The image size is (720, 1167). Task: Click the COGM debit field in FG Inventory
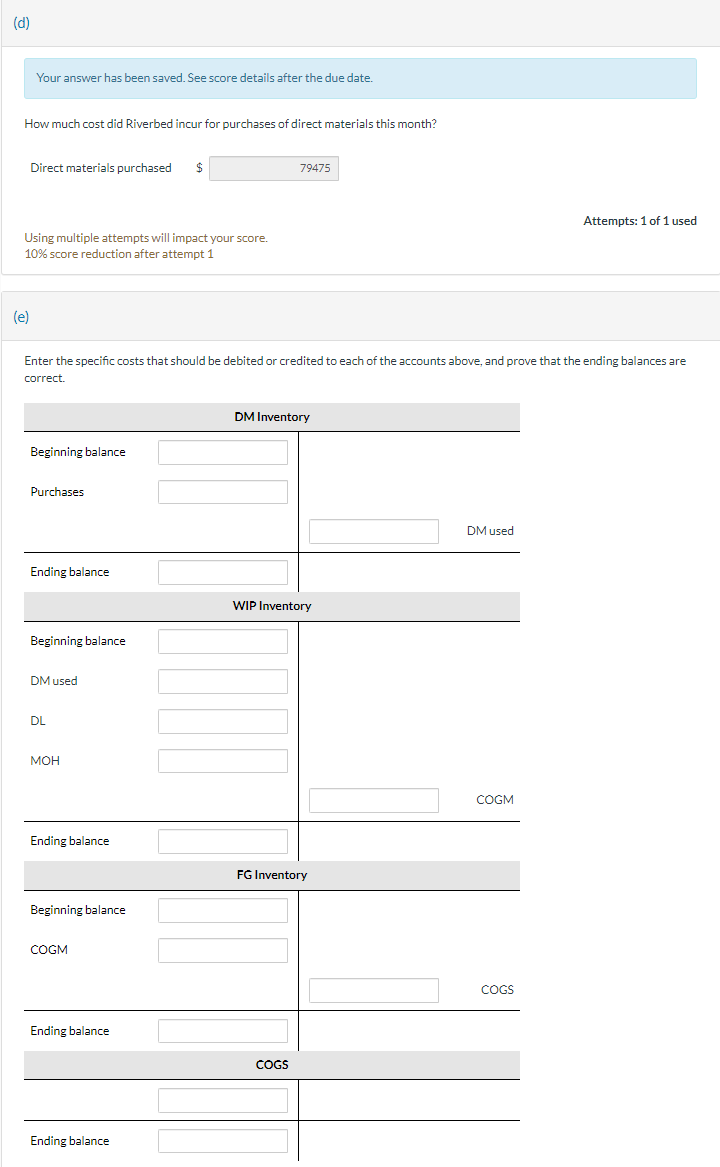coord(222,949)
